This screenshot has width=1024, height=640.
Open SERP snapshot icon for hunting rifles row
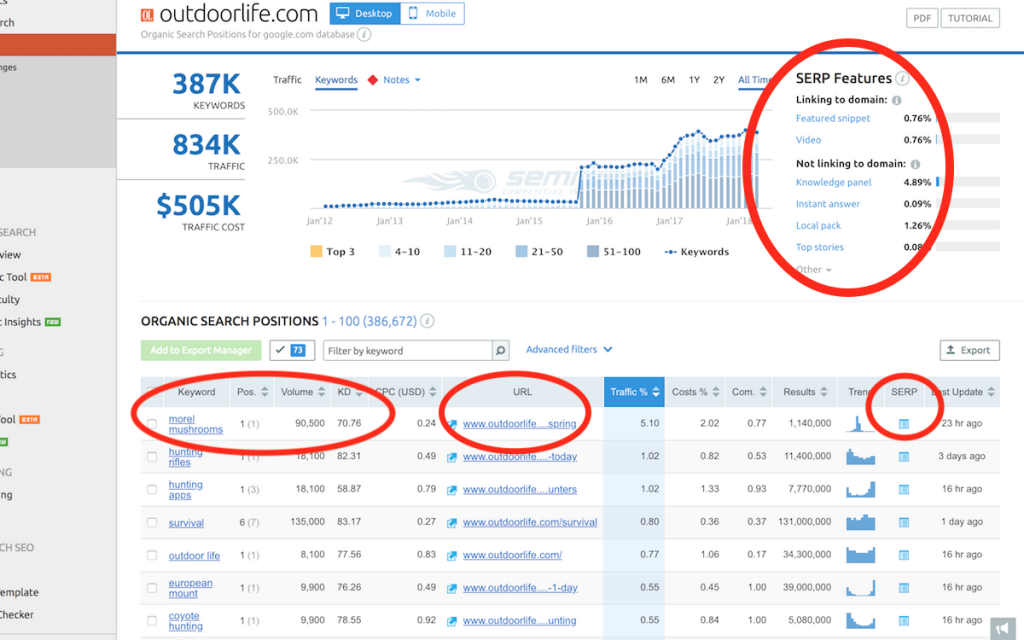point(904,456)
